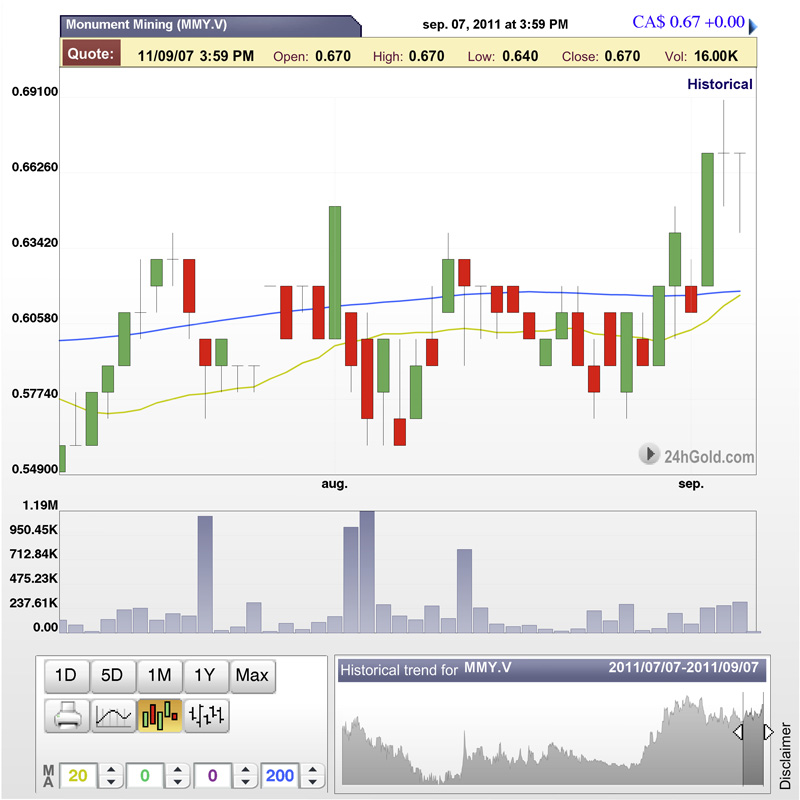Print the chart with the printer icon
This screenshot has width=800, height=800.
(67, 715)
